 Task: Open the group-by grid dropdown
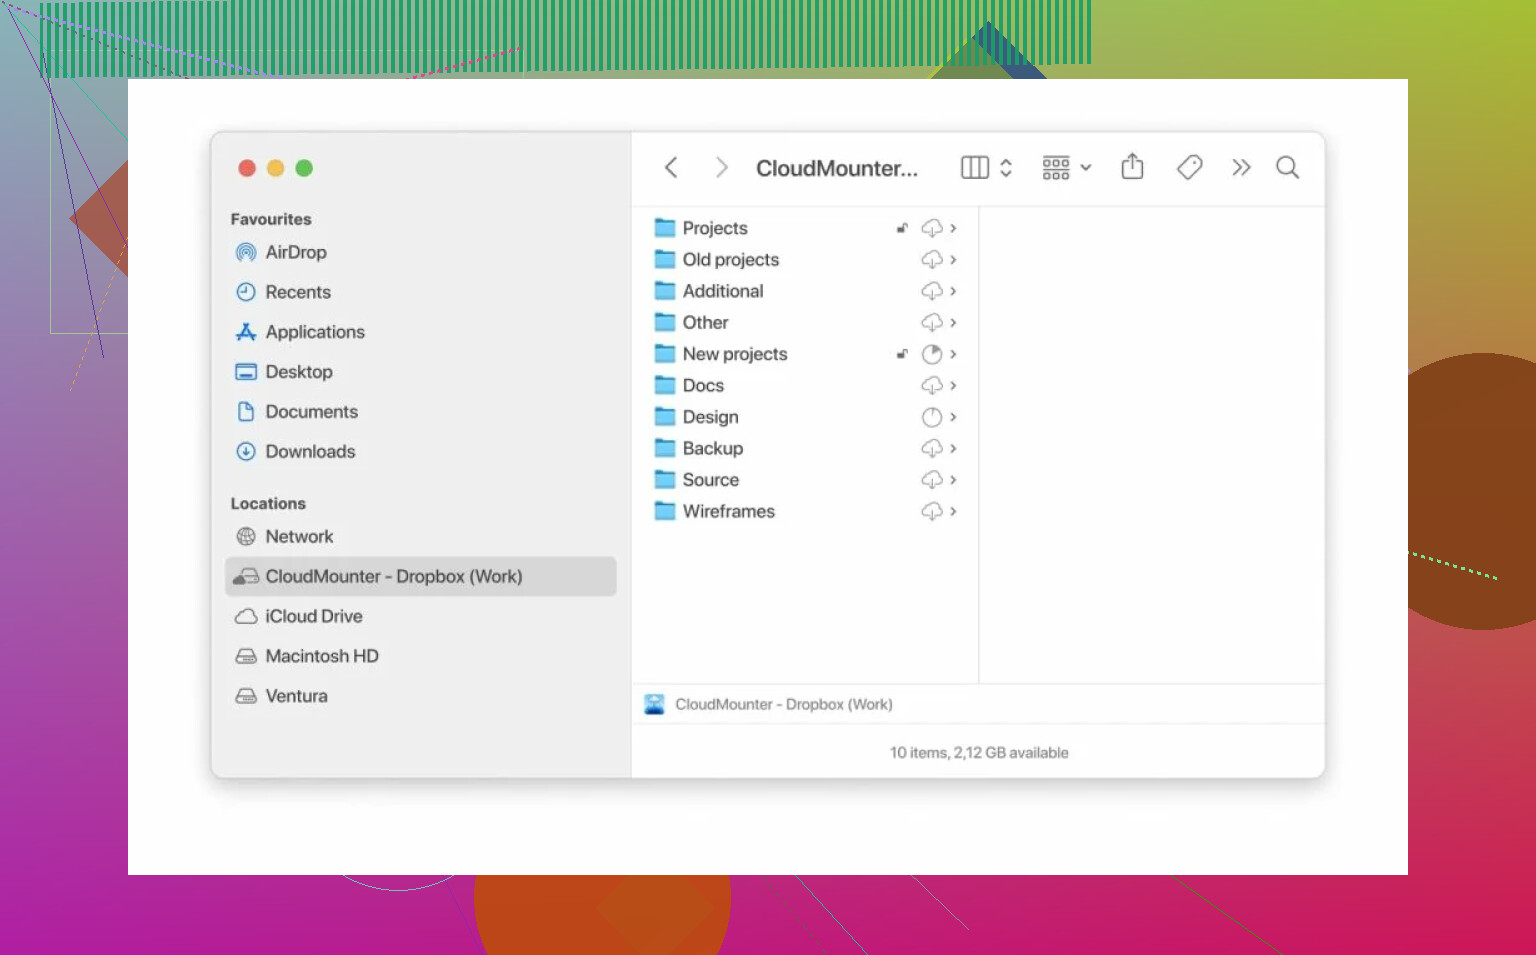click(x=1066, y=168)
